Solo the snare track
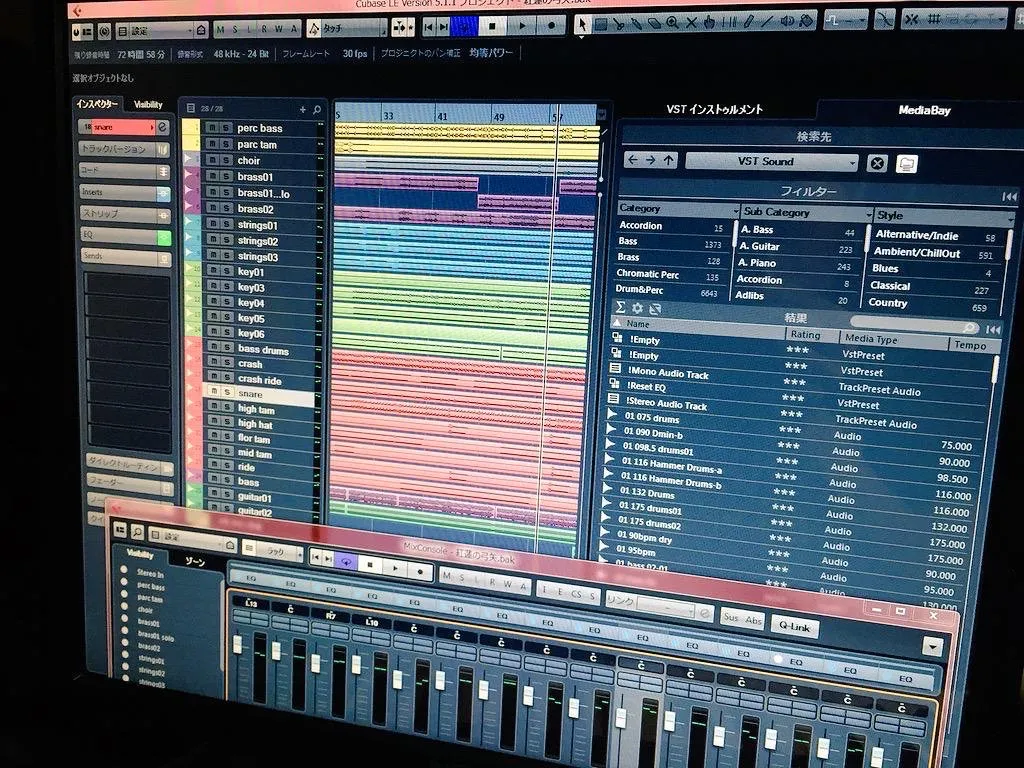Screen dimensions: 1024x768 coord(227,394)
